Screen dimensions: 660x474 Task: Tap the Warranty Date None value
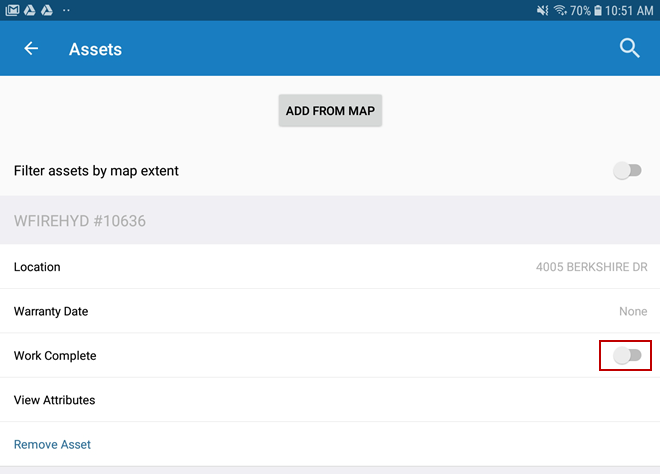pyautogui.click(x=632, y=311)
